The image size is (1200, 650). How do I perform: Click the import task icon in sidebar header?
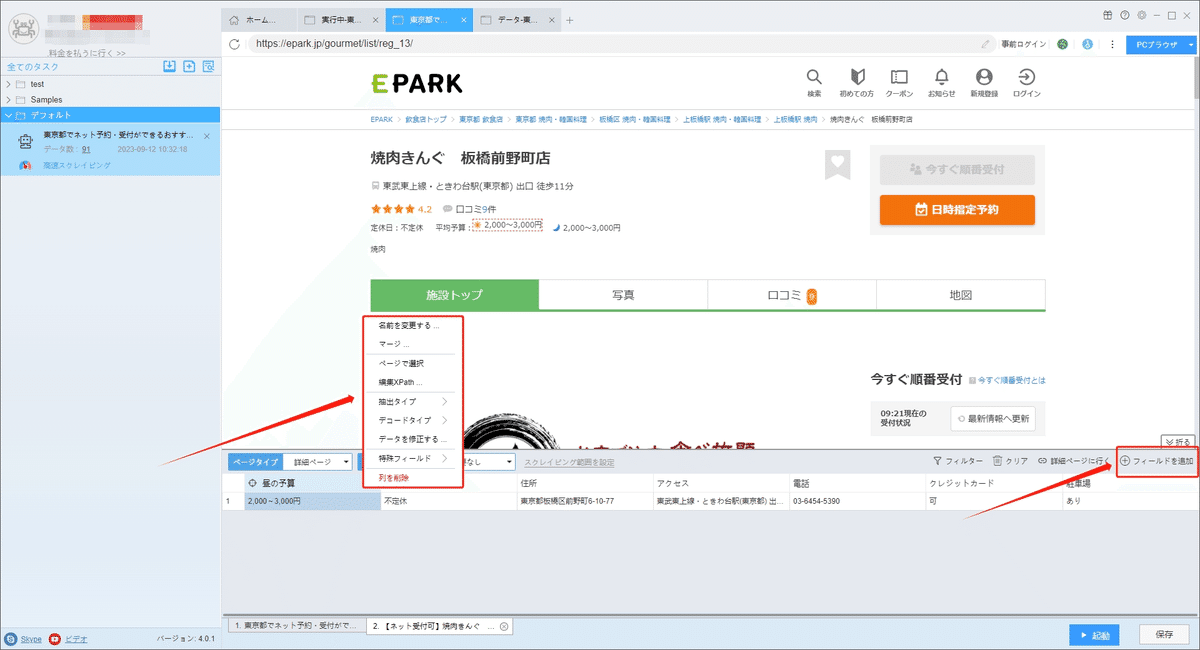pyautogui.click(x=169, y=67)
